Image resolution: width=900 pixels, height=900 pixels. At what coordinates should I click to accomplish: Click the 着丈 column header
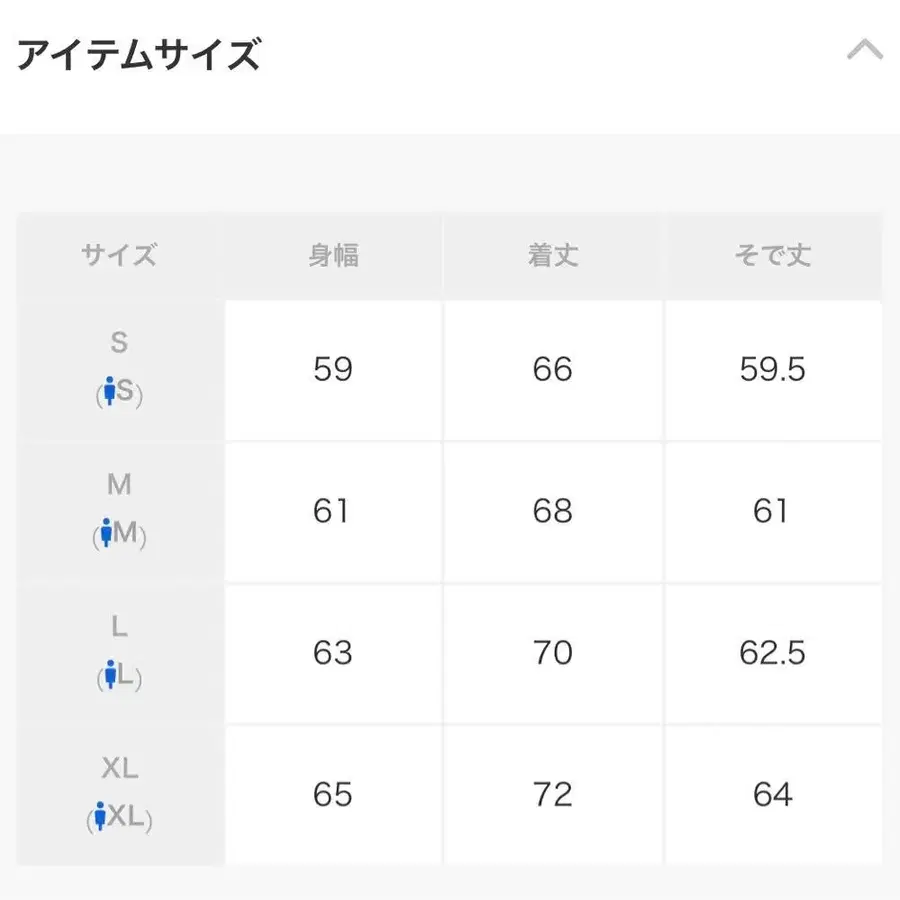point(553,256)
